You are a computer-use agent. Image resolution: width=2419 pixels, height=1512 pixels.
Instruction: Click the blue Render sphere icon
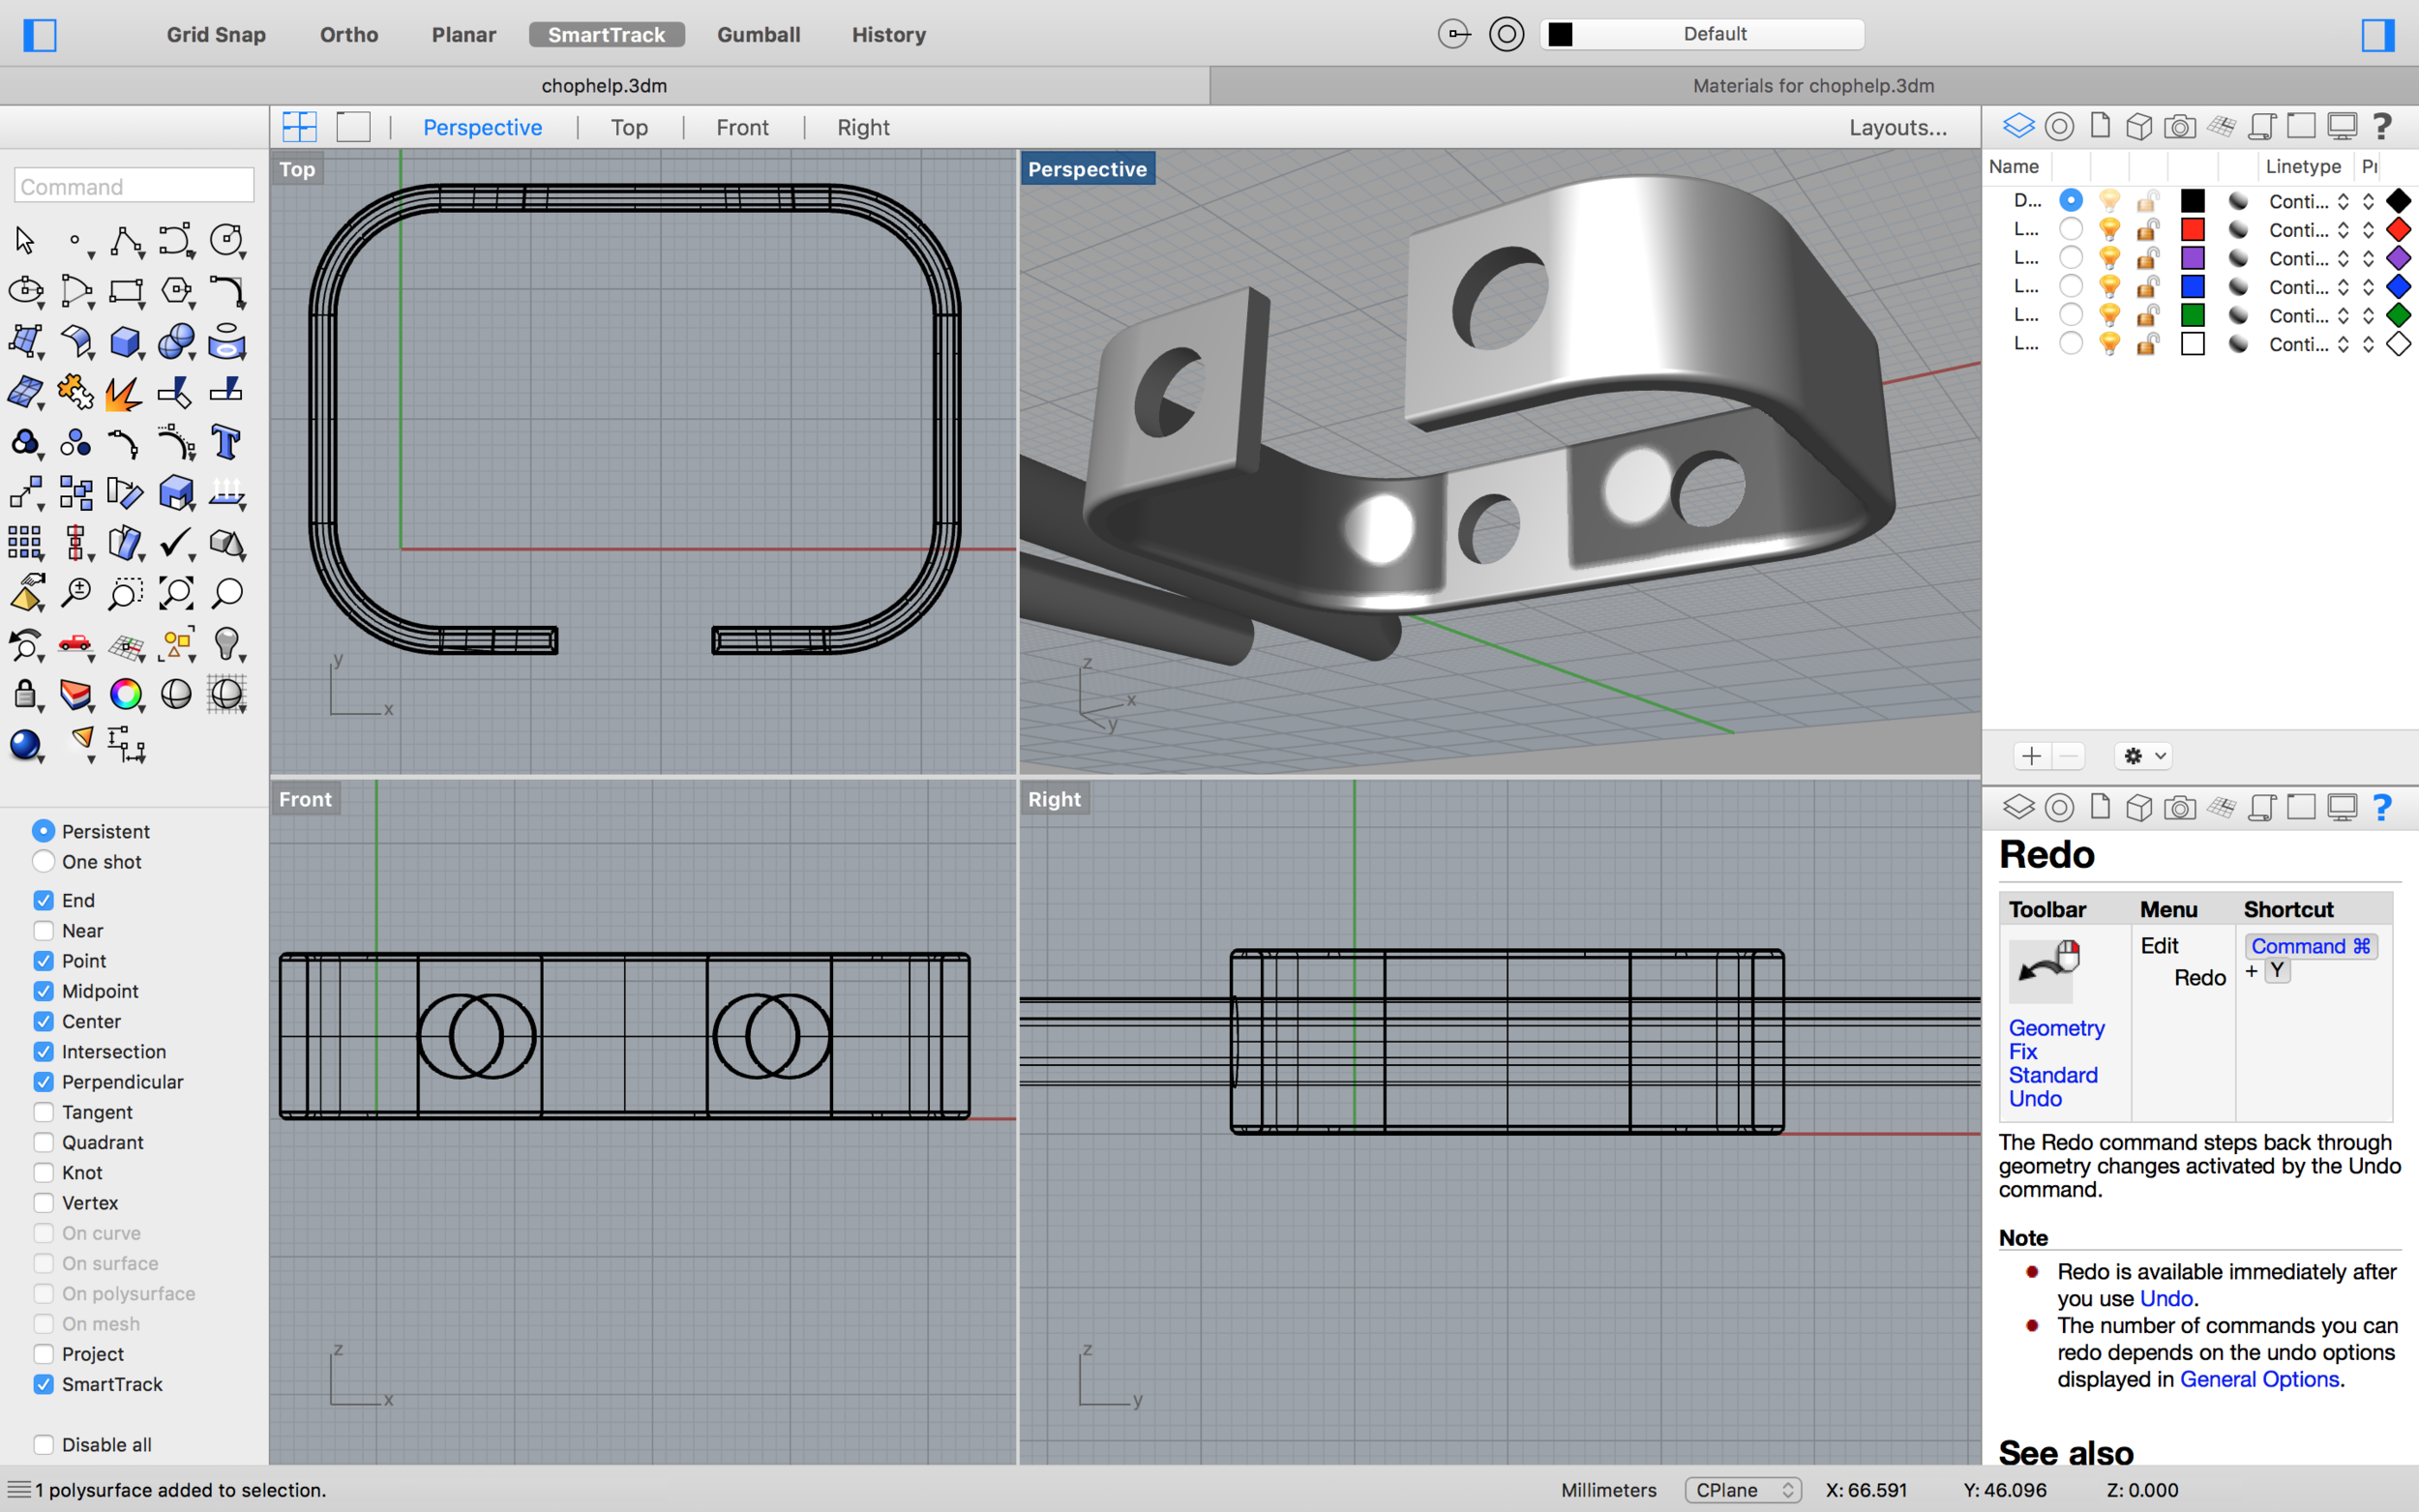pos(25,745)
